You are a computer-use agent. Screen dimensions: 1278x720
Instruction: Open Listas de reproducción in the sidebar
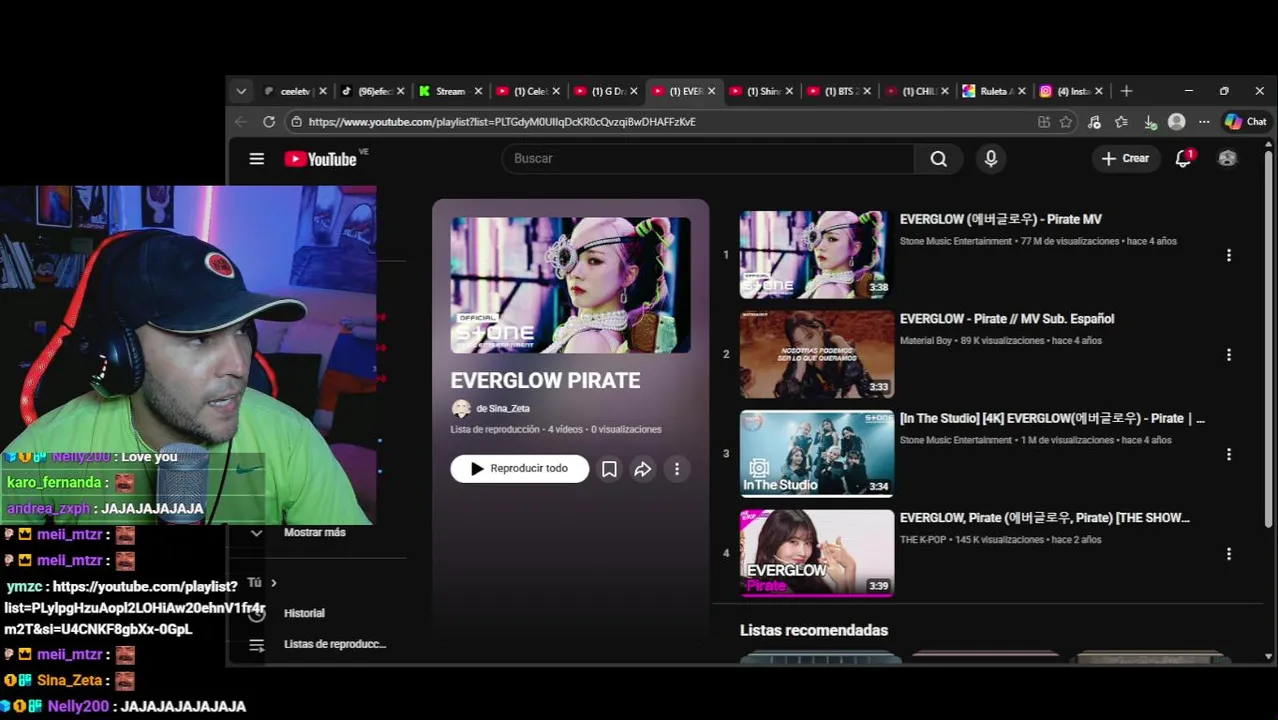[334, 644]
